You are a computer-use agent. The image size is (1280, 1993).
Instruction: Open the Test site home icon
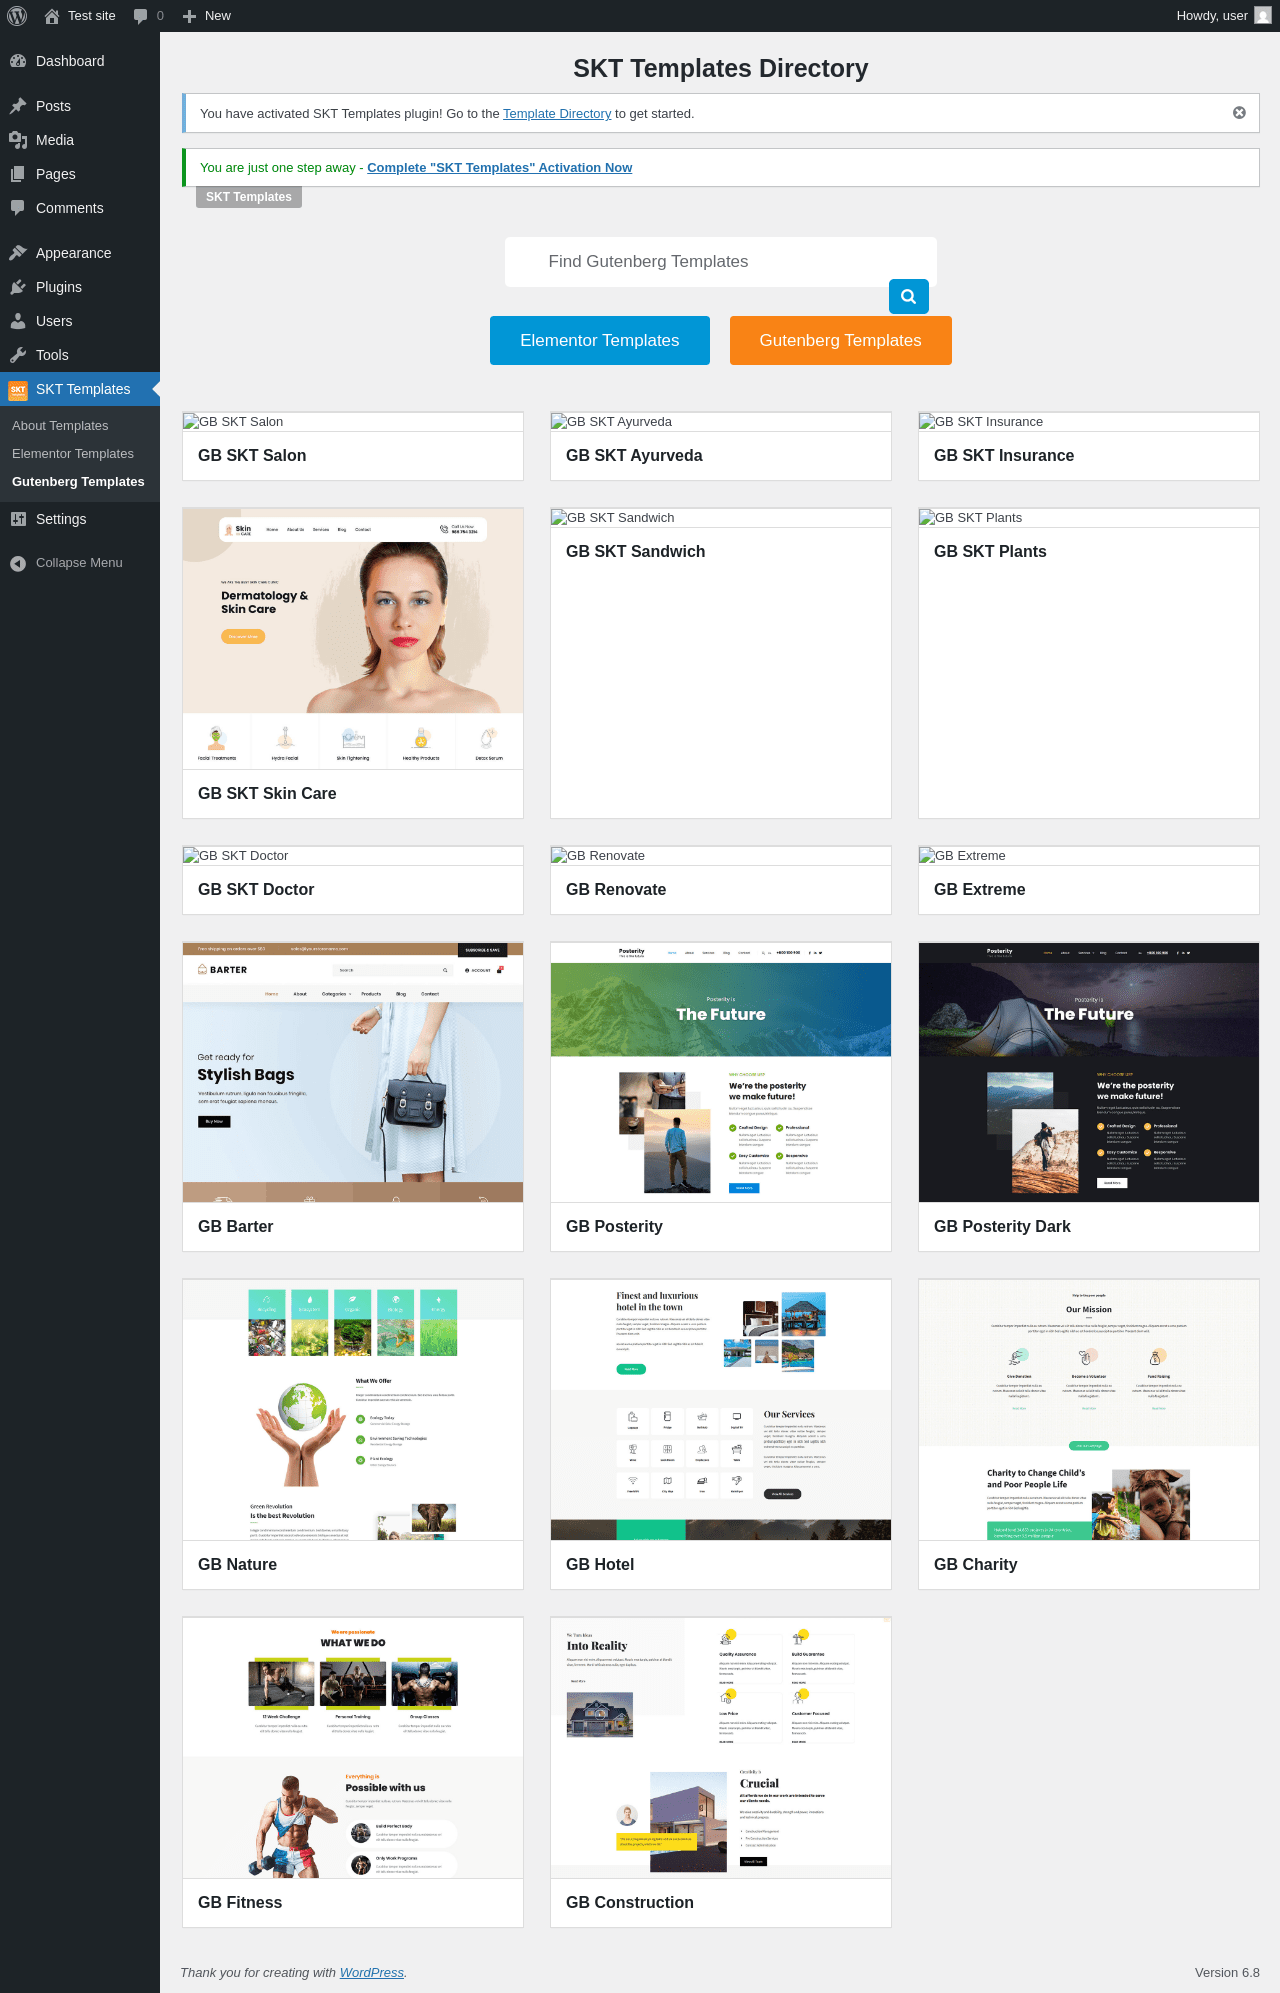click(52, 16)
